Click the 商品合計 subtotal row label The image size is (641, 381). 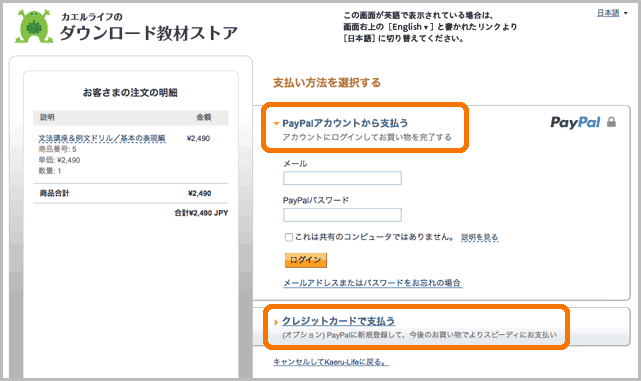pyautogui.click(x=54, y=193)
